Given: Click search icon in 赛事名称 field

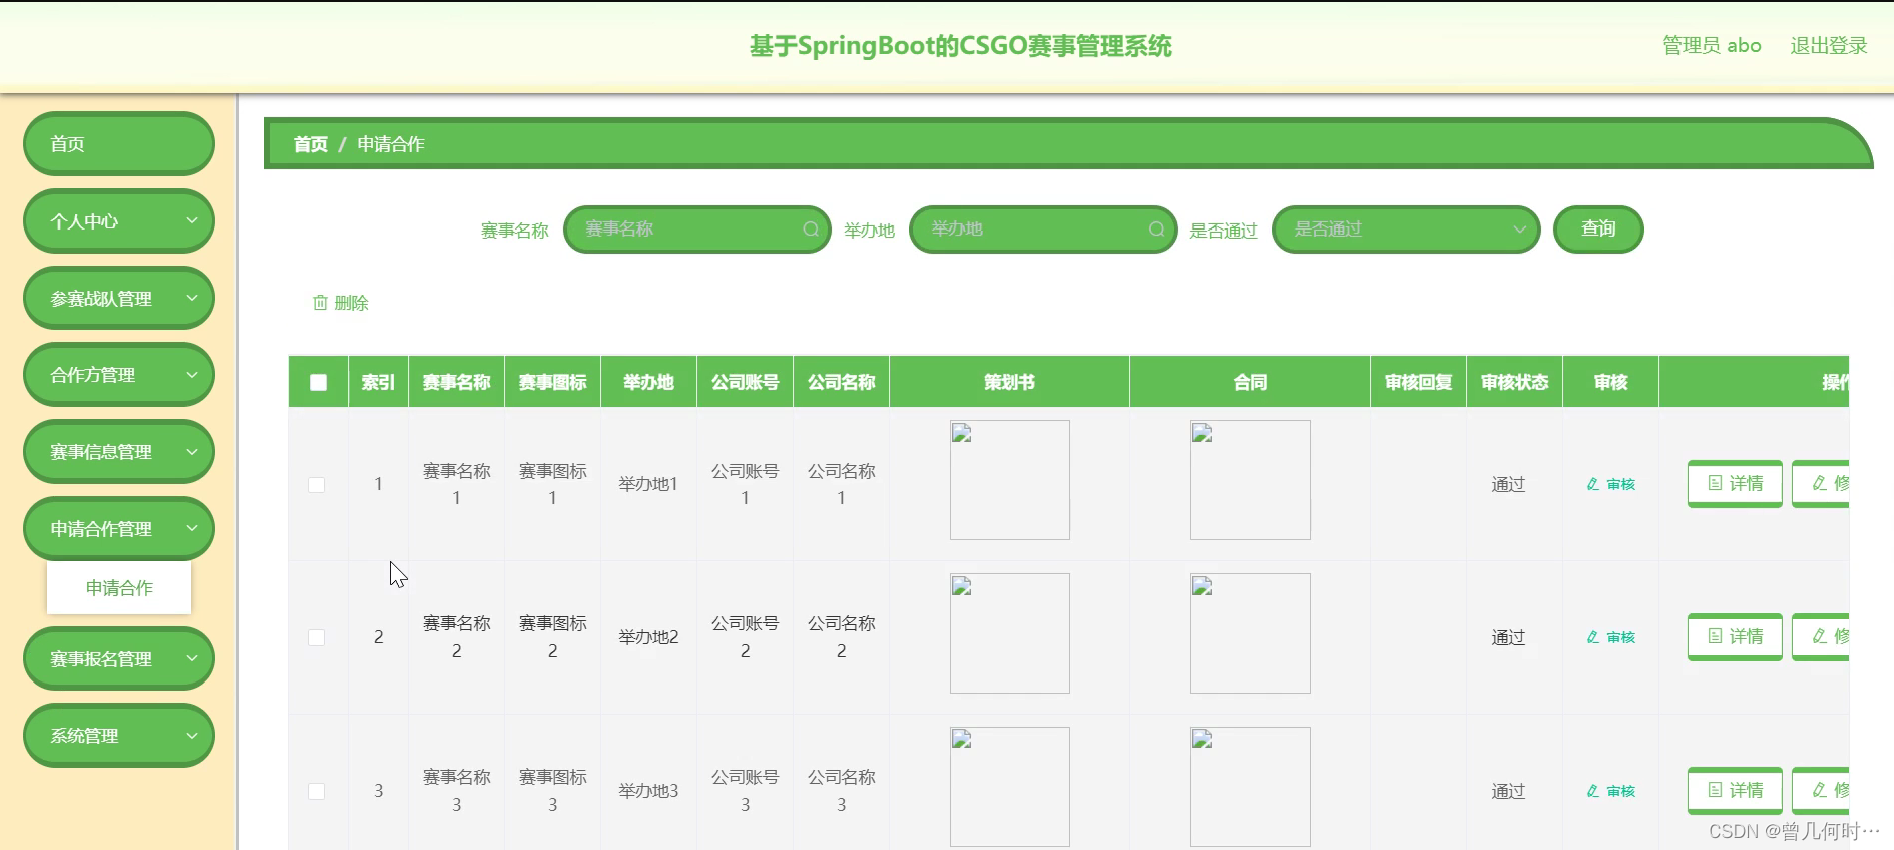Looking at the screenshot, I should point(811,229).
